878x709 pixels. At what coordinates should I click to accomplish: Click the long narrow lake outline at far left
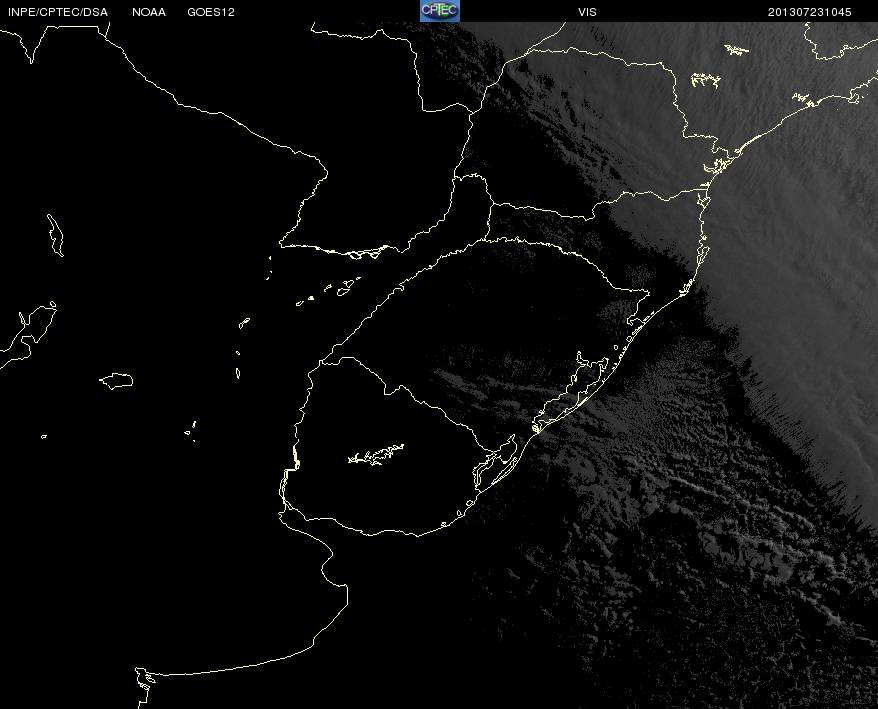(x=55, y=235)
